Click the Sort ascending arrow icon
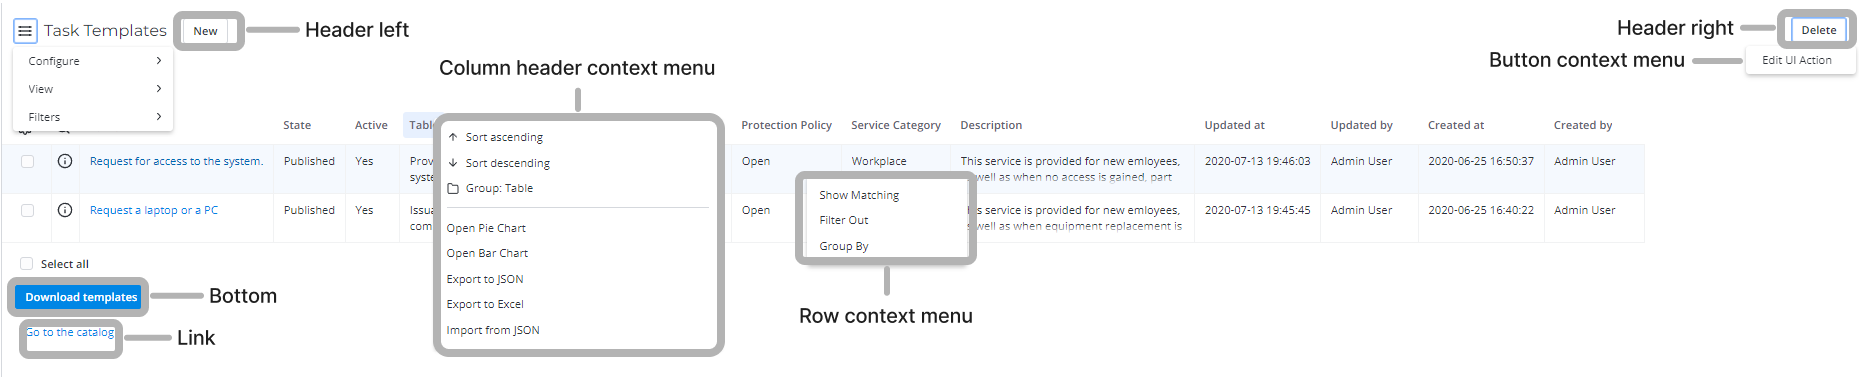The height and width of the screenshot is (377, 1873). [453, 137]
